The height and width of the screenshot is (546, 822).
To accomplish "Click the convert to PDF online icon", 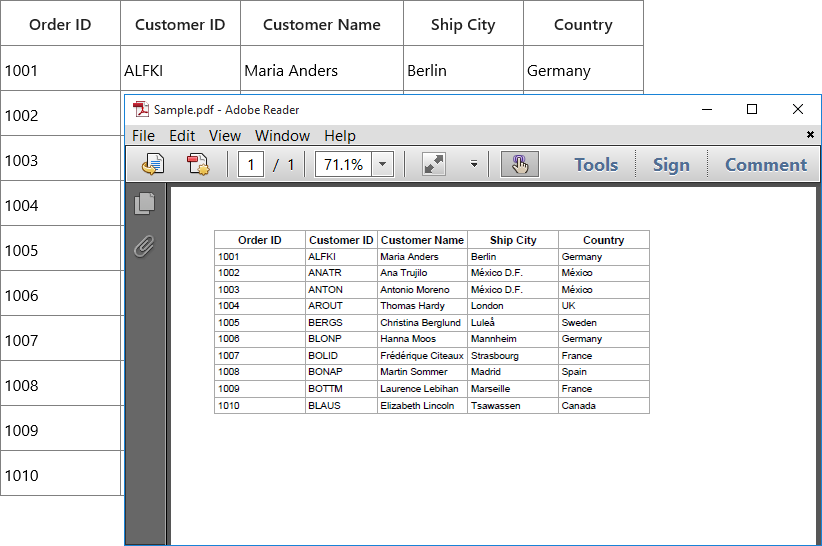I will point(153,165).
